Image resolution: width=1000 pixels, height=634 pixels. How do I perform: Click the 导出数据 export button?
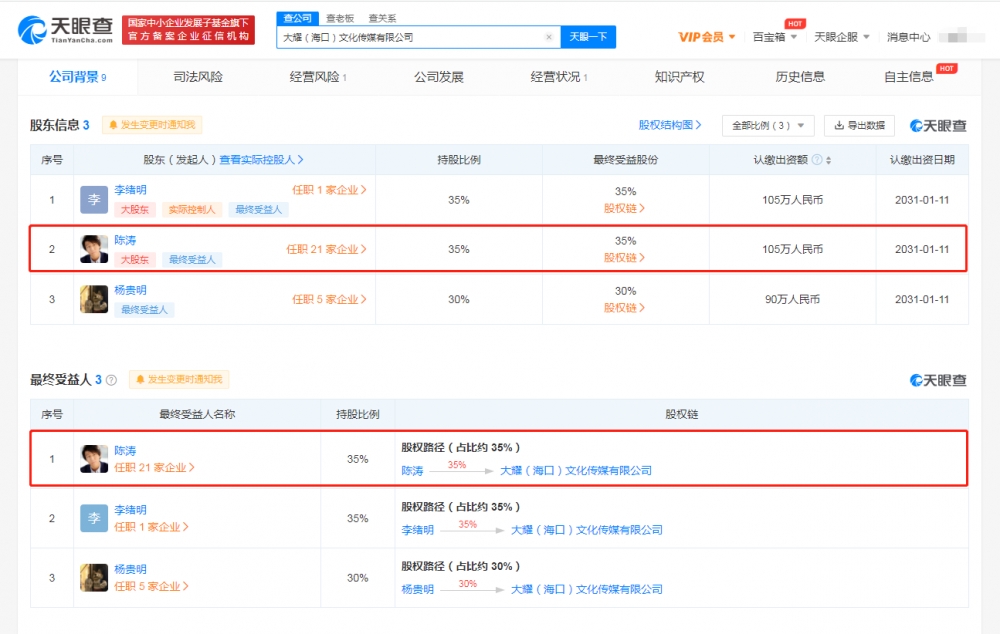[859, 126]
